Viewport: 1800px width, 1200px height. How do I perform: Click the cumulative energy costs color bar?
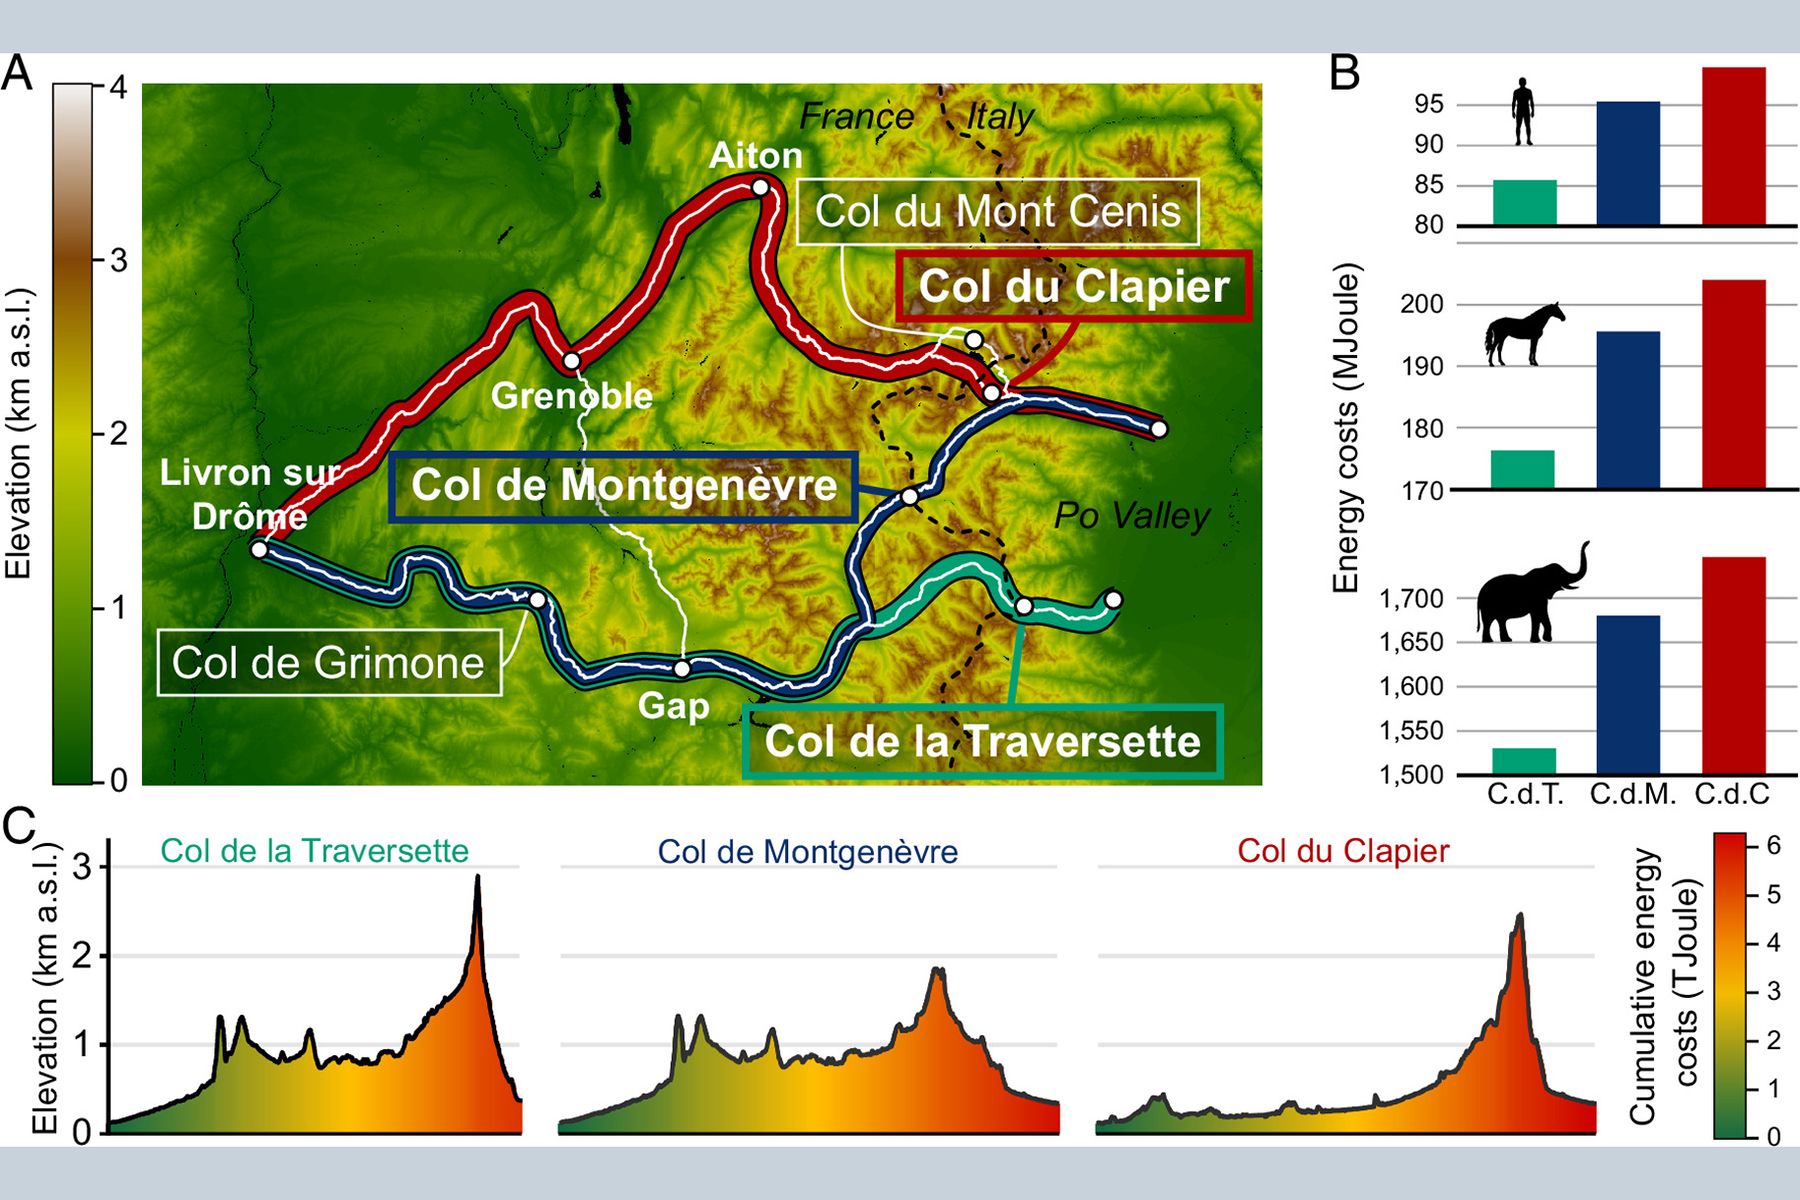tap(1730, 985)
